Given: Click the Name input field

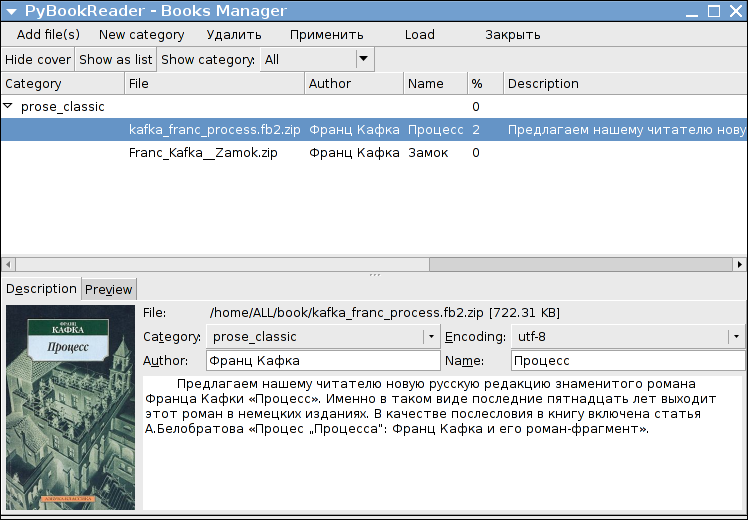Looking at the screenshot, I should tap(628, 361).
